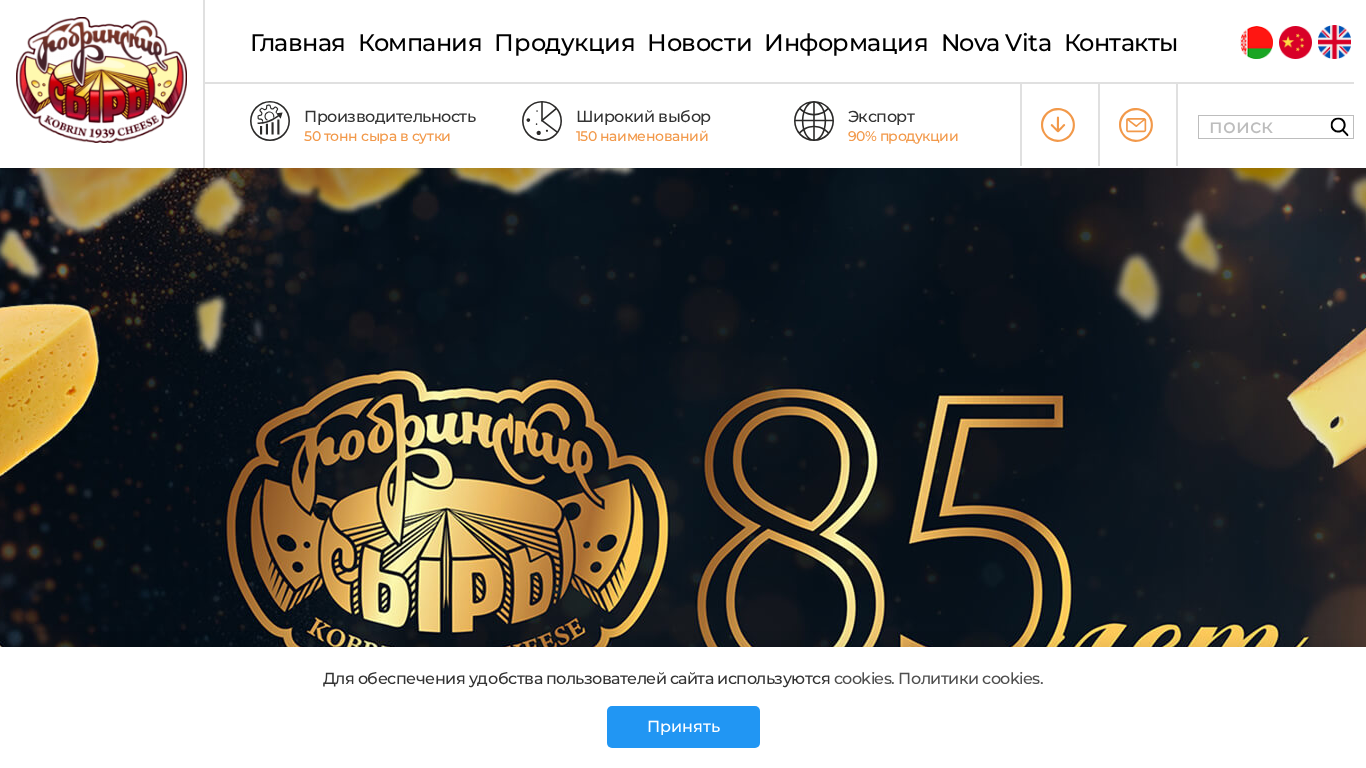Open the orange envelope mail icon
Screen dimensions: 1366x768
click(x=1136, y=125)
